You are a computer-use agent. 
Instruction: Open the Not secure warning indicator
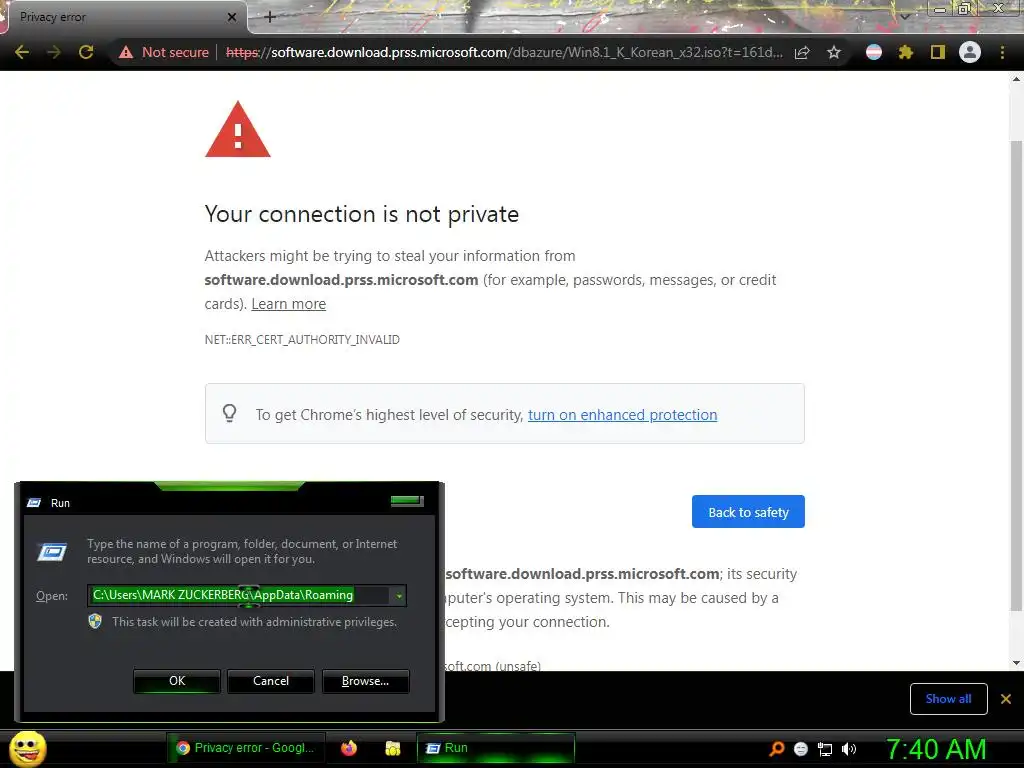(164, 52)
